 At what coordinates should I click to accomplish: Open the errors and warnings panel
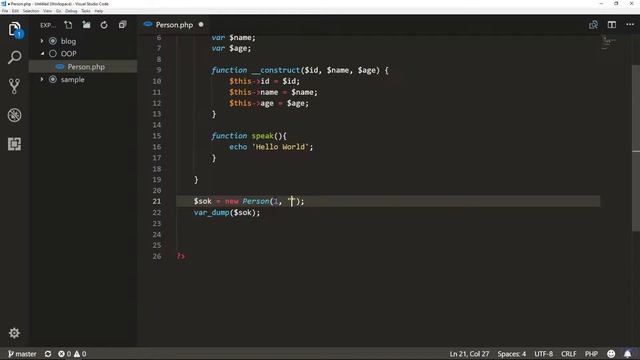pyautogui.click(x=72, y=354)
